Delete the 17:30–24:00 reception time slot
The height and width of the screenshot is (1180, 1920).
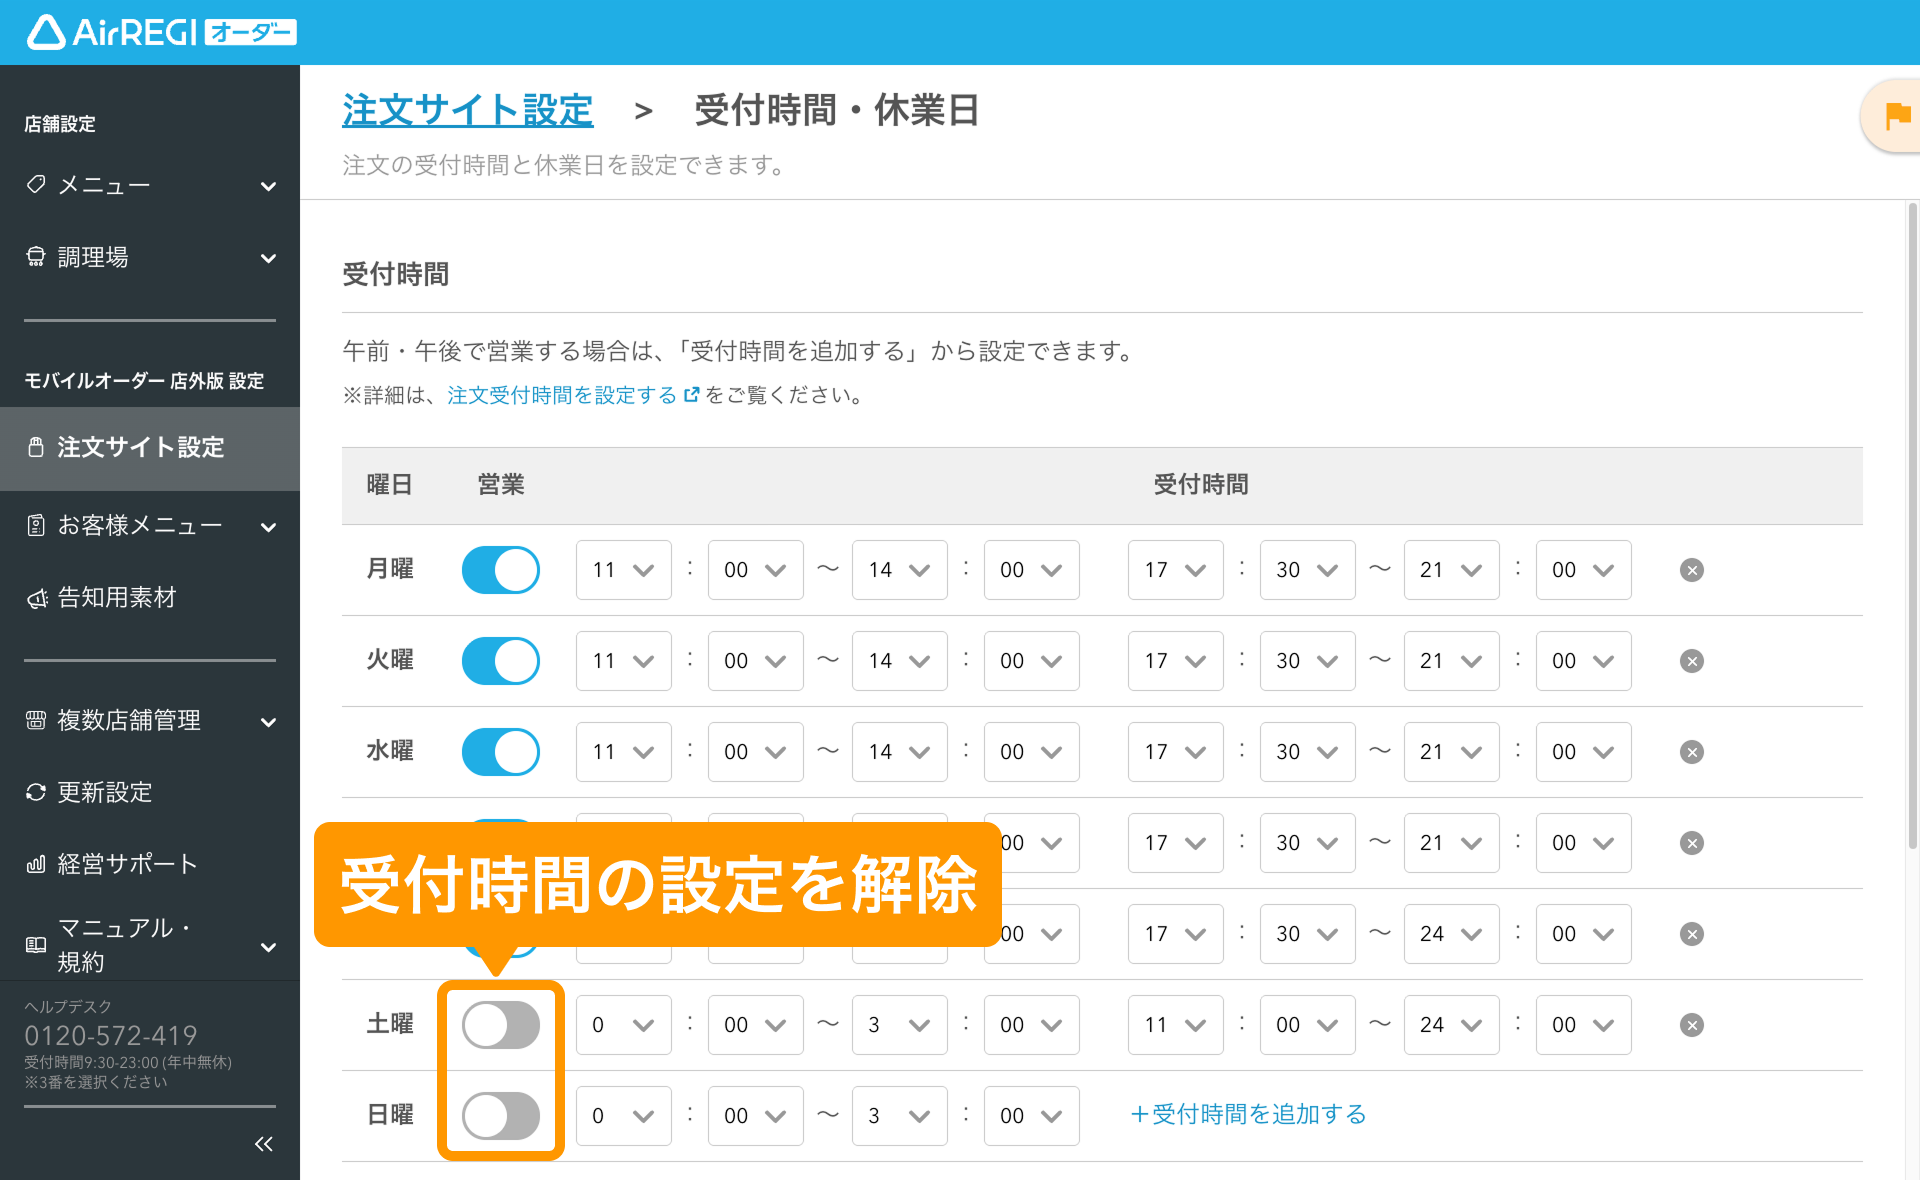[x=1692, y=934]
